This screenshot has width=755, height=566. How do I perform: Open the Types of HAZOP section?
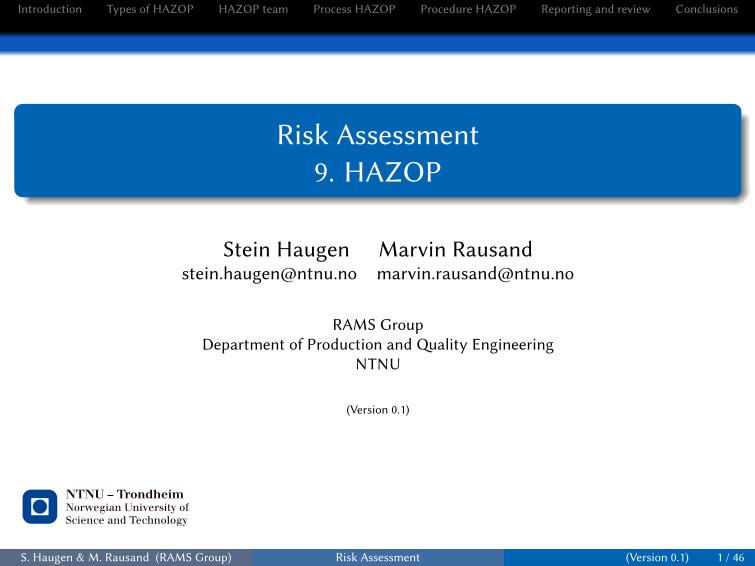coord(150,9)
